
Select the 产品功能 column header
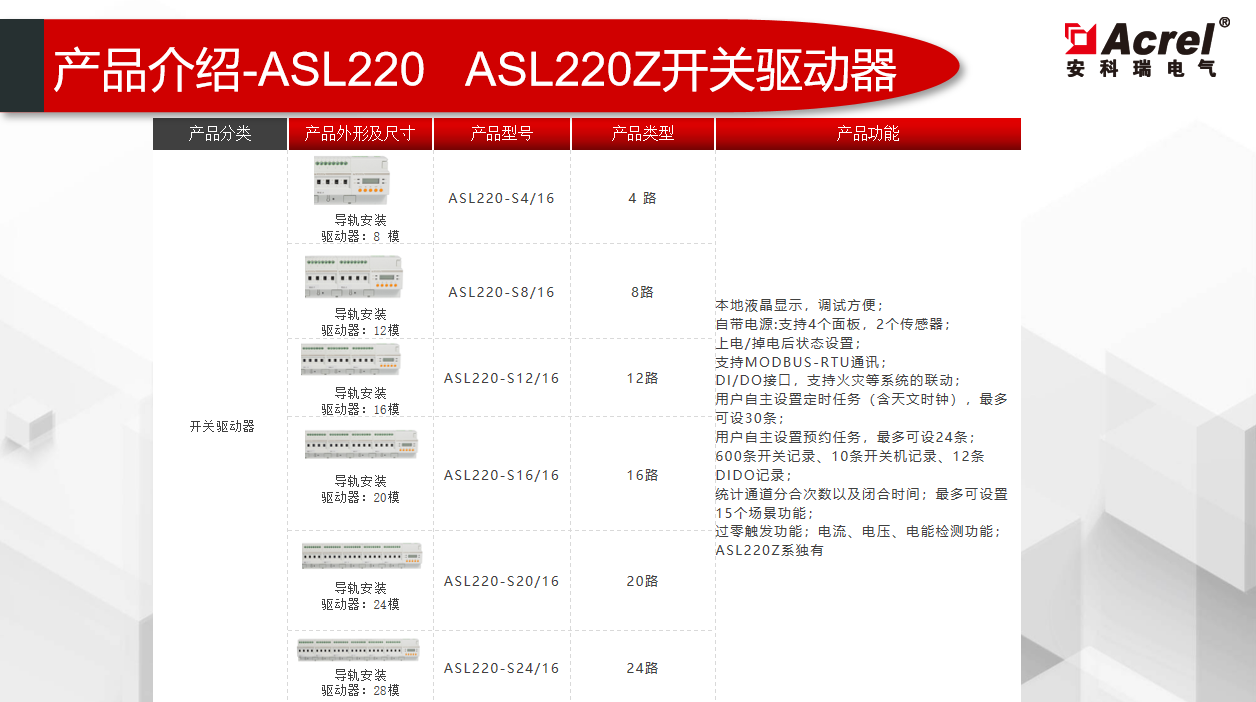(x=868, y=134)
